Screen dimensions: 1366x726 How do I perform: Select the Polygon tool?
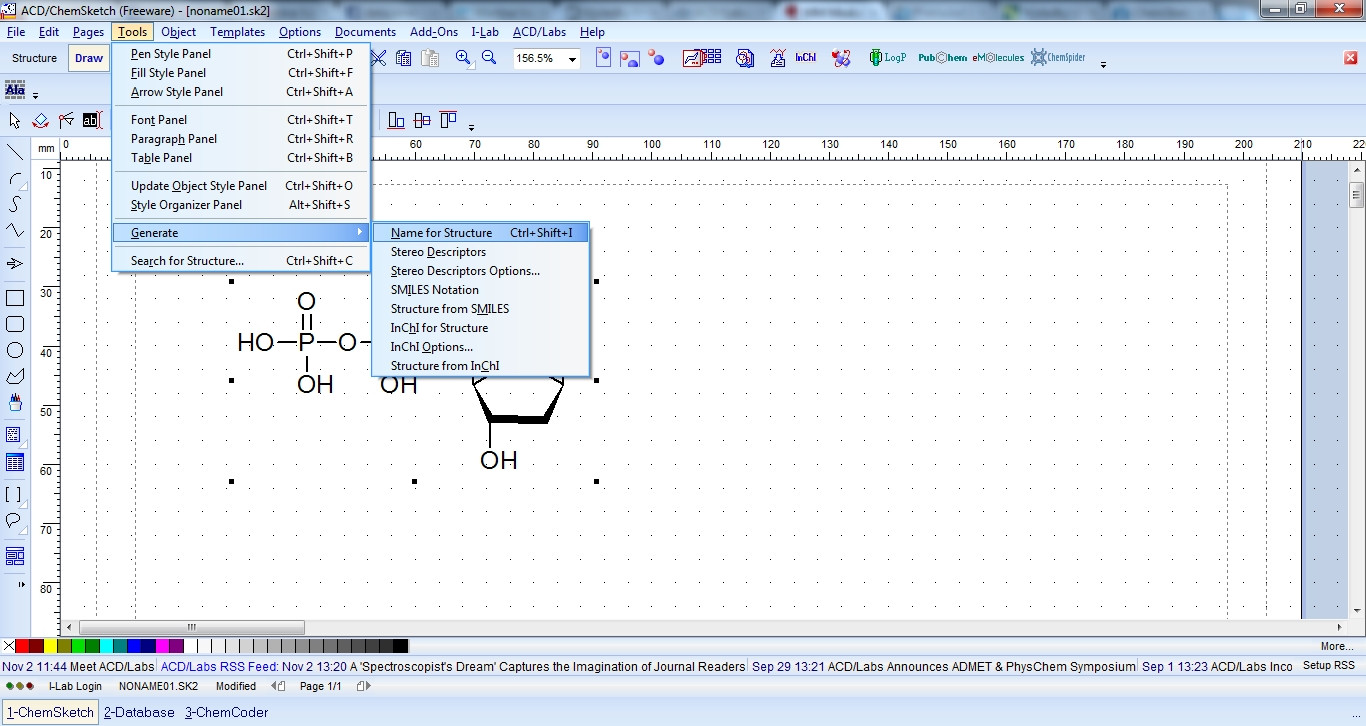[x=15, y=376]
